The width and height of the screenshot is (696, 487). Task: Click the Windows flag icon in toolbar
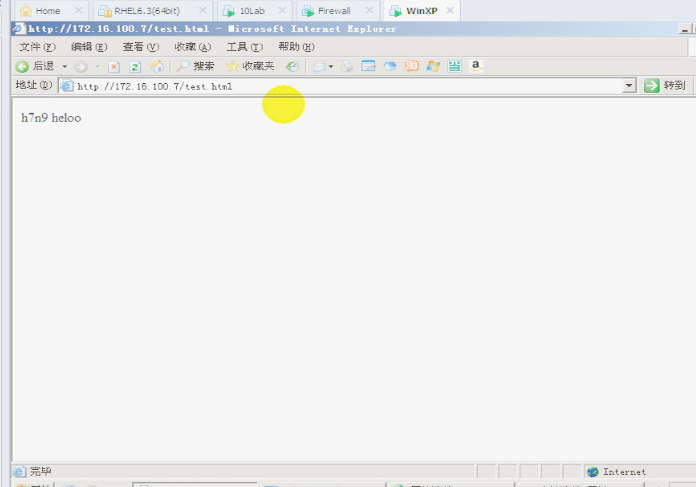[x=433, y=66]
